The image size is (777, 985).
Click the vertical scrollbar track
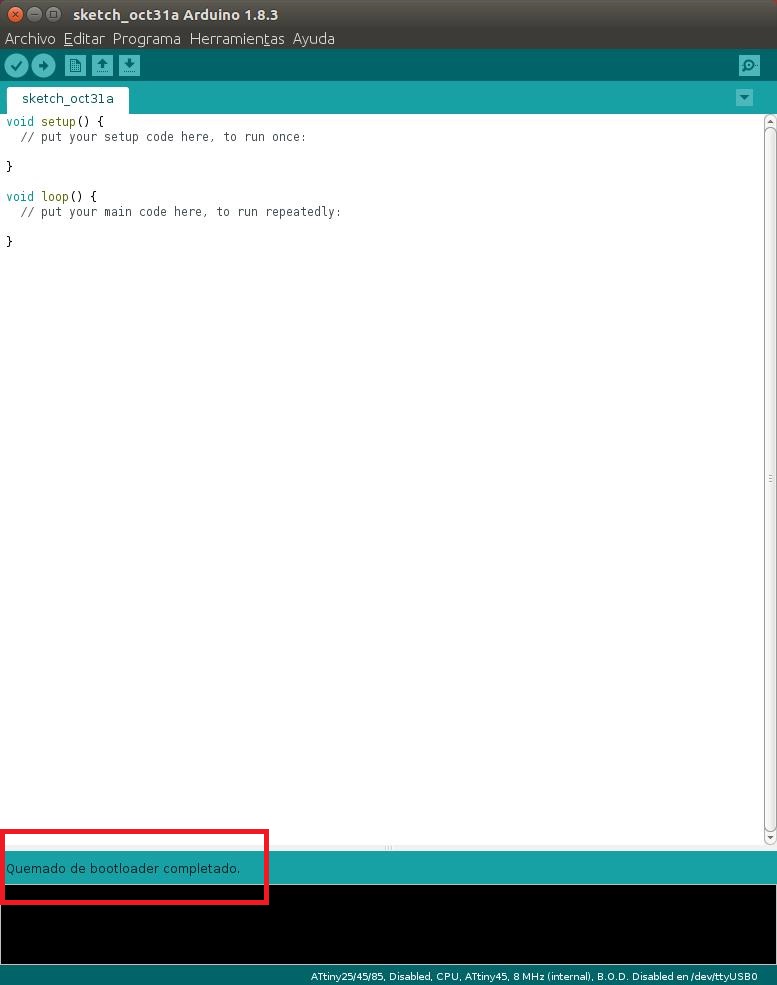pos(770,479)
